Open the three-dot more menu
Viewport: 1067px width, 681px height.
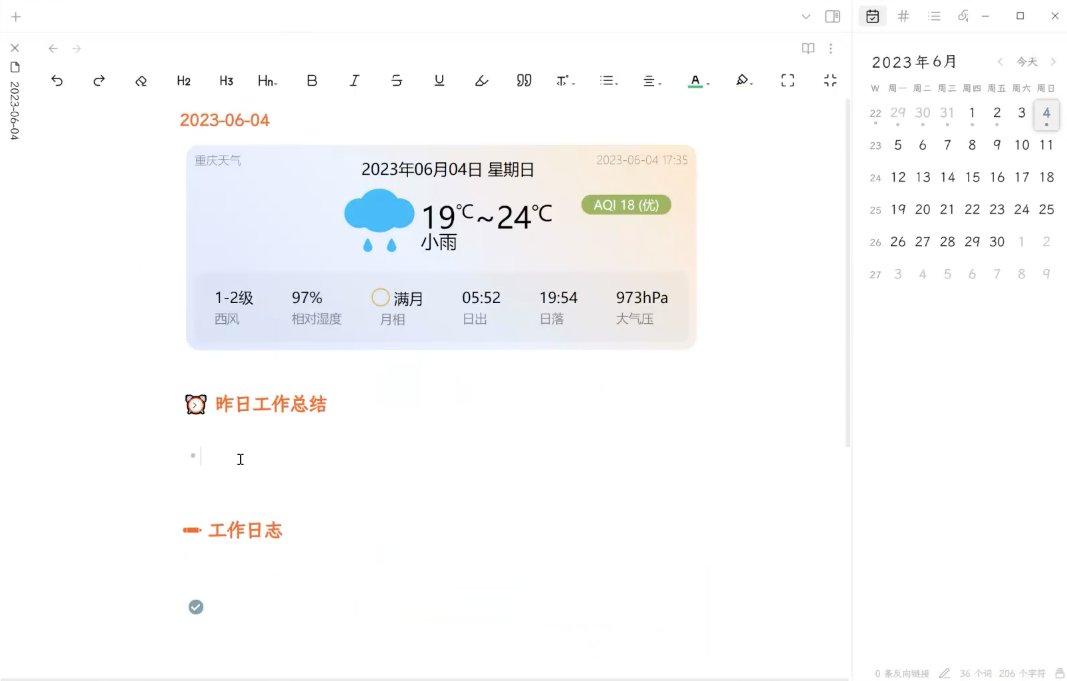pos(831,48)
